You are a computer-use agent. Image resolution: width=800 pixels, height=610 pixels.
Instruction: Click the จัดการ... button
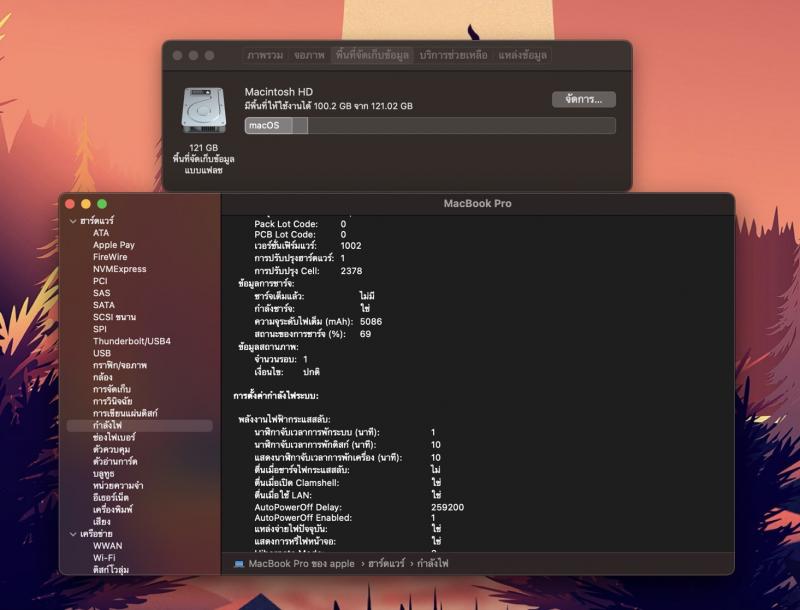pos(584,99)
